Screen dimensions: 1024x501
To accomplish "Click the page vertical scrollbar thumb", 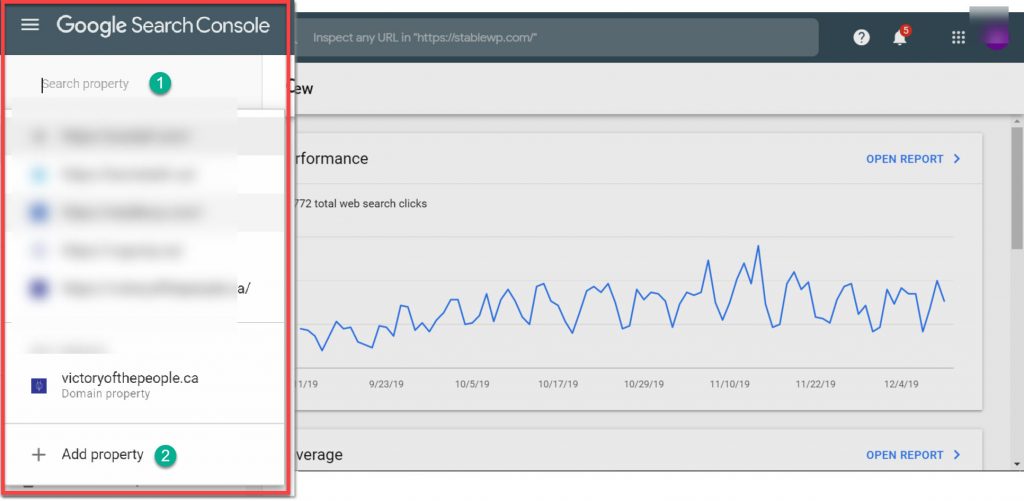I will coord(1017,188).
